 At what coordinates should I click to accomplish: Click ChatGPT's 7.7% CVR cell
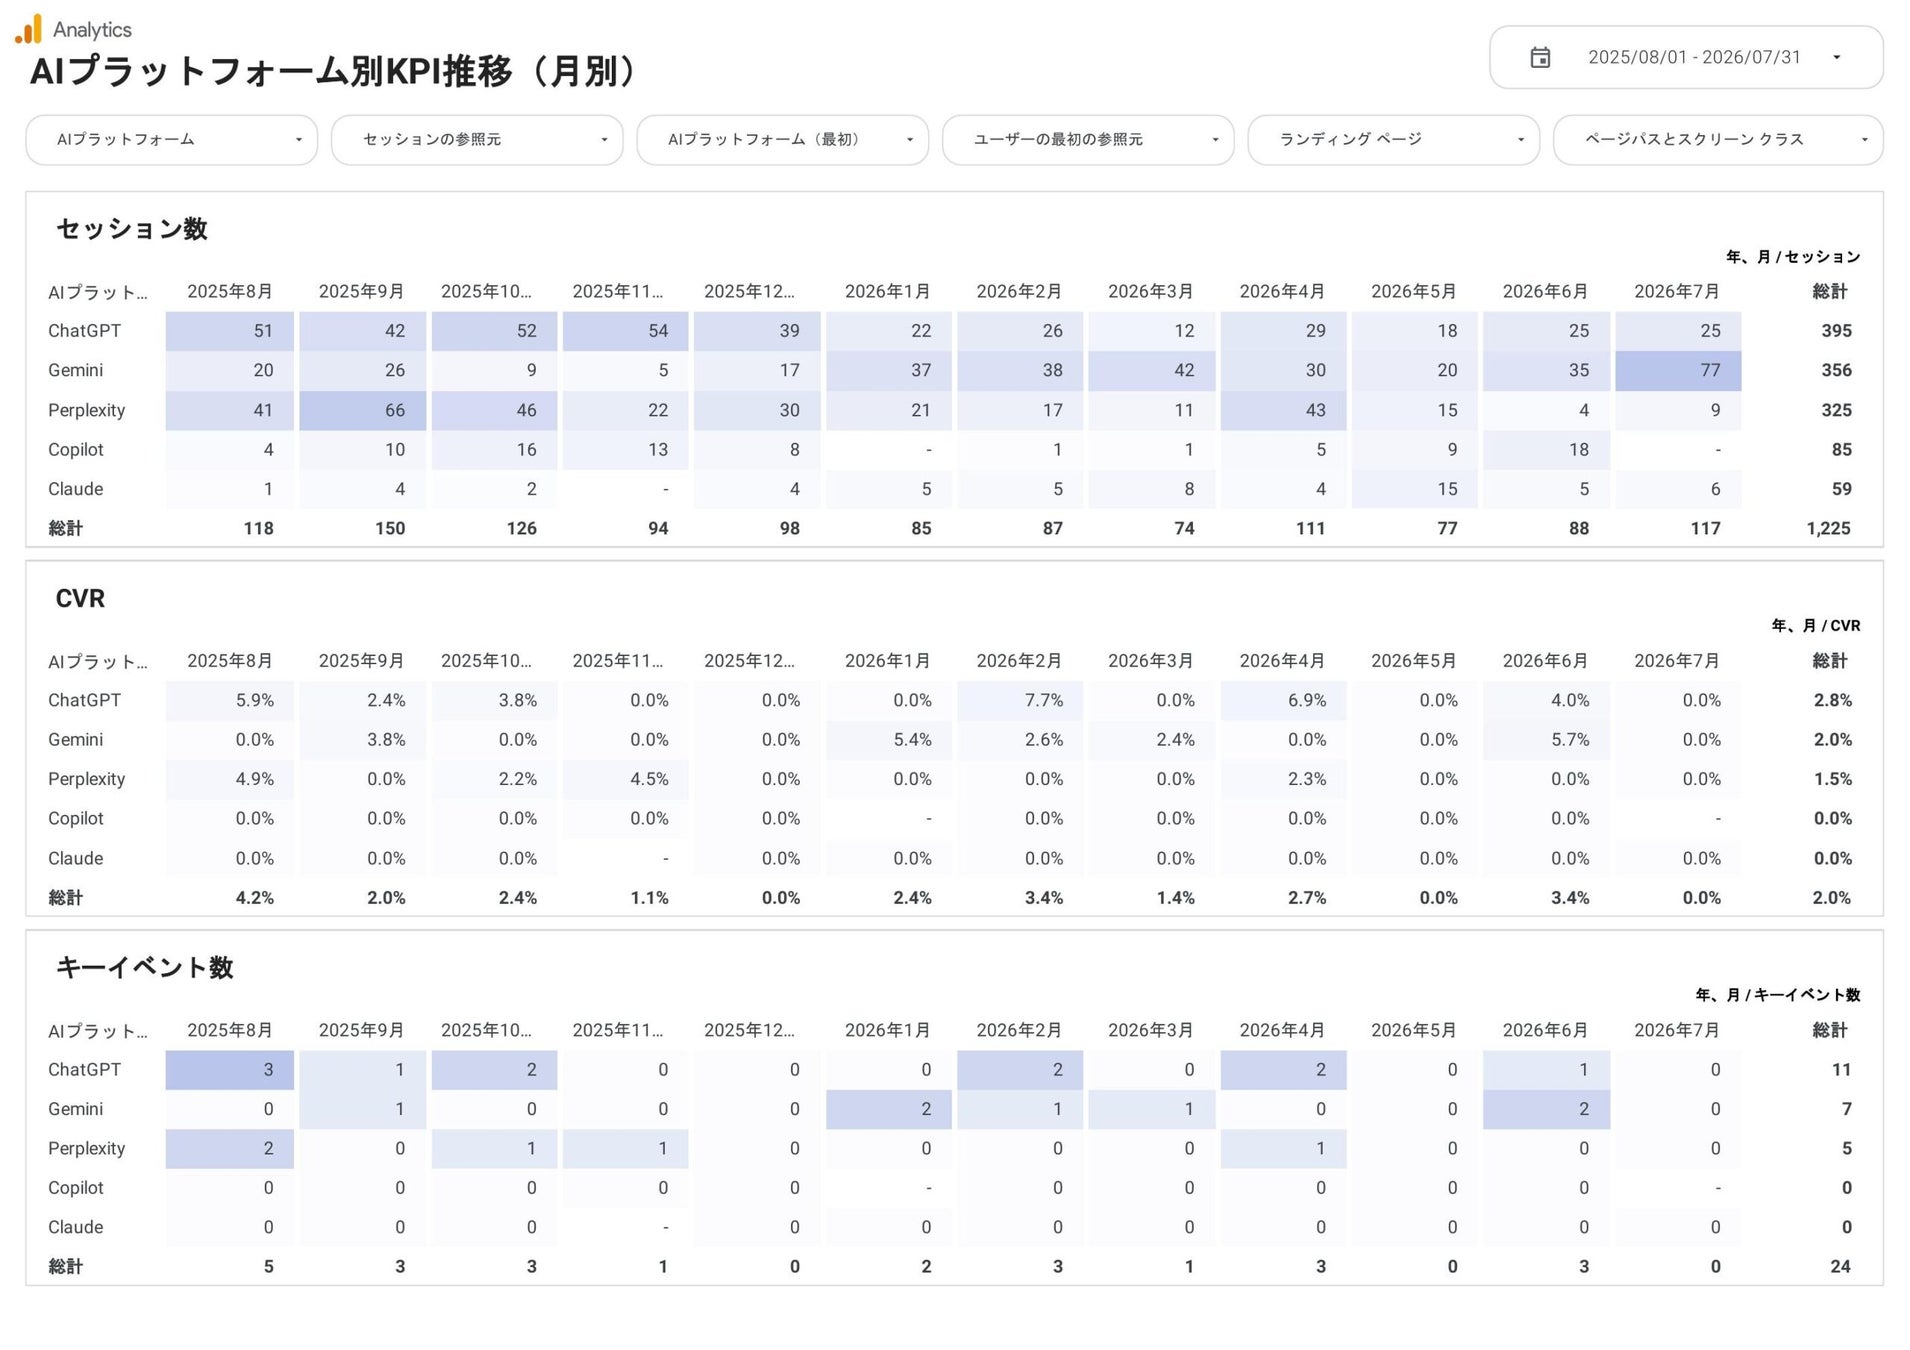[x=1020, y=701]
